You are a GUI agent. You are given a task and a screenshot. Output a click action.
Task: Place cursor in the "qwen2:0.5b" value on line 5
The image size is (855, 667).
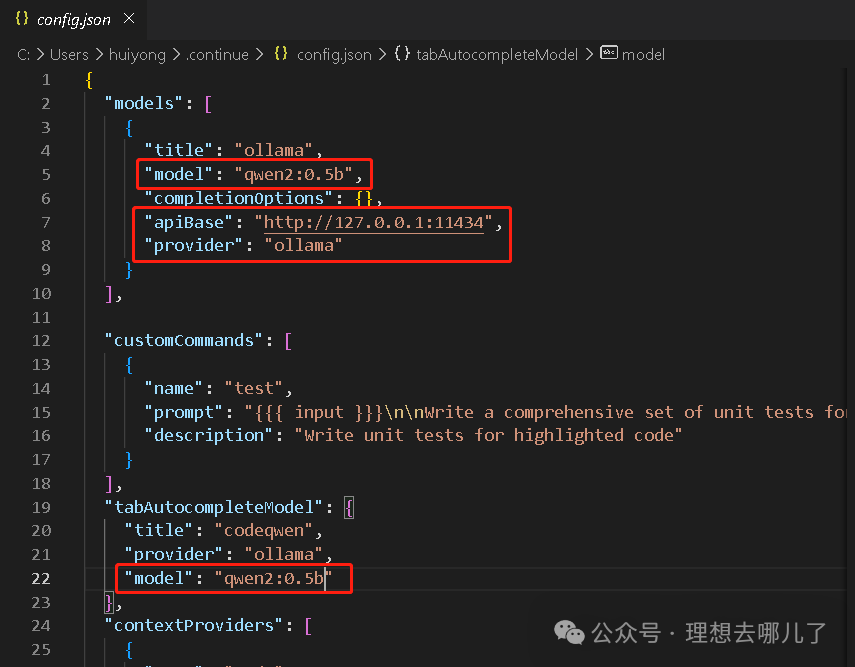pos(293,174)
